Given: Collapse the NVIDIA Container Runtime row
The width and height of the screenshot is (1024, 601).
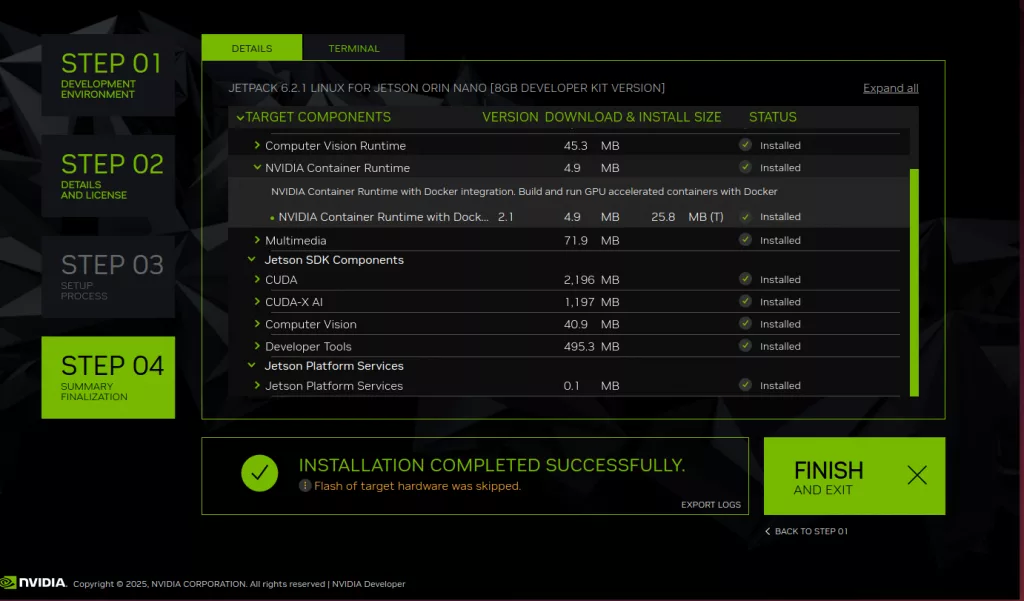Looking at the screenshot, I should click(x=257, y=167).
